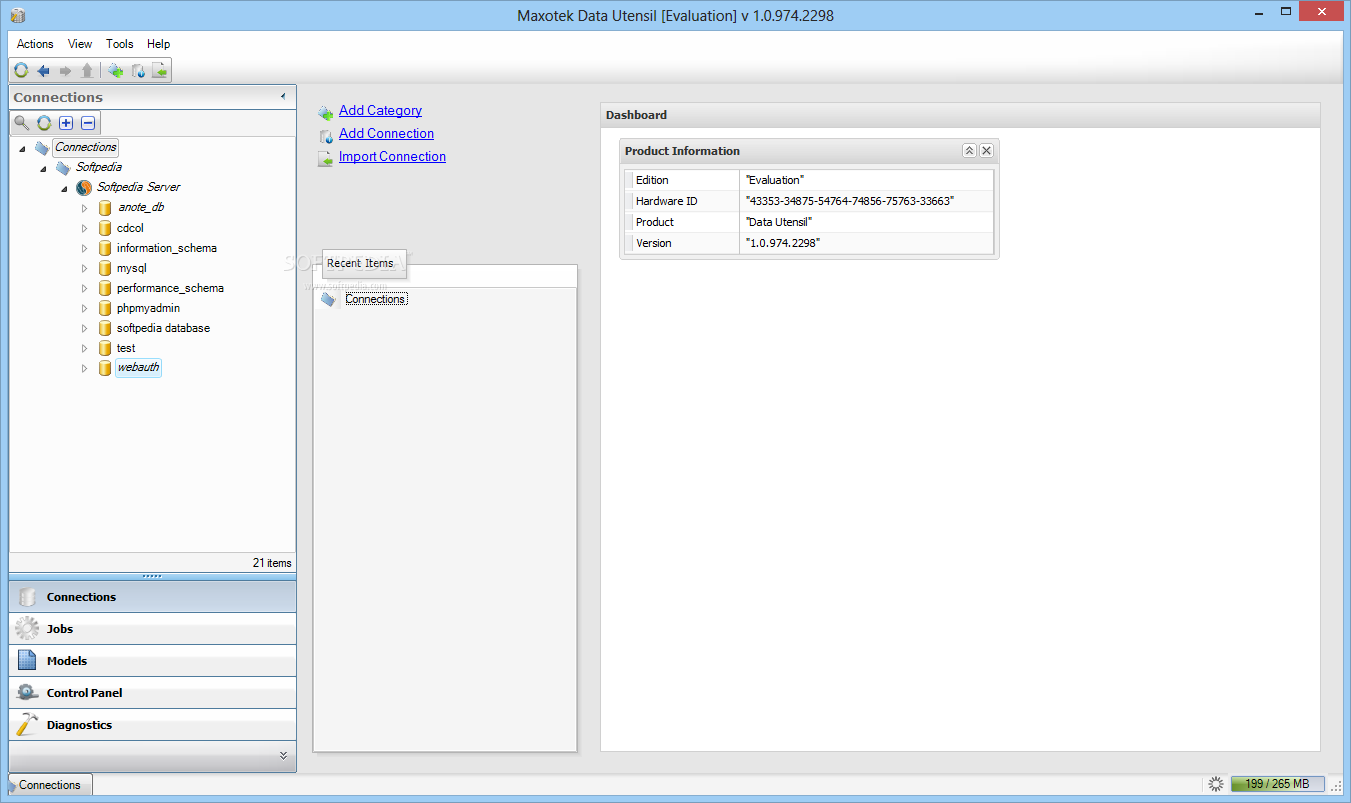1351x803 pixels.
Task: Expand the mysql database node
Action: [85, 268]
